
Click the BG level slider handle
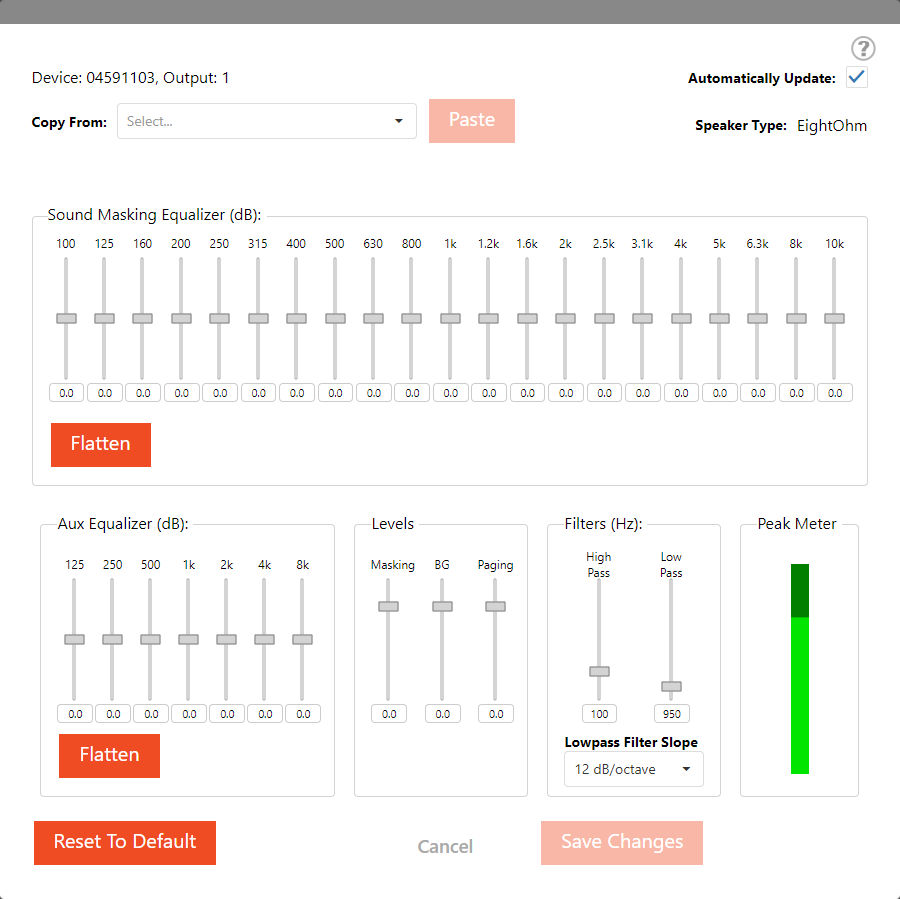pyautogui.click(x=443, y=607)
